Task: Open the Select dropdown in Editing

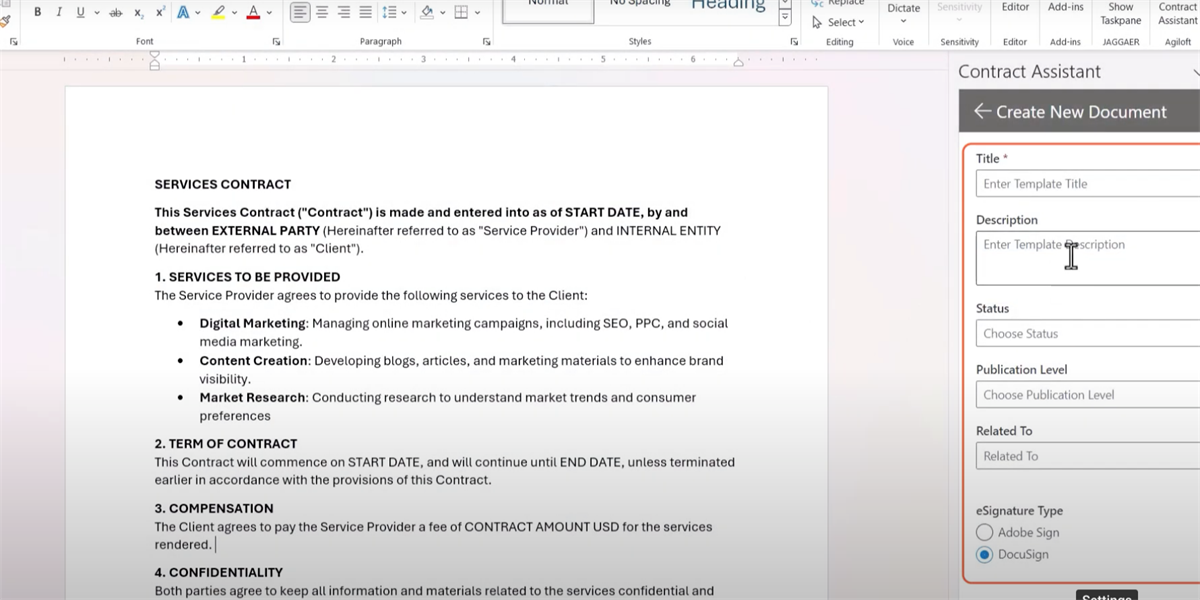Action: [x=838, y=22]
